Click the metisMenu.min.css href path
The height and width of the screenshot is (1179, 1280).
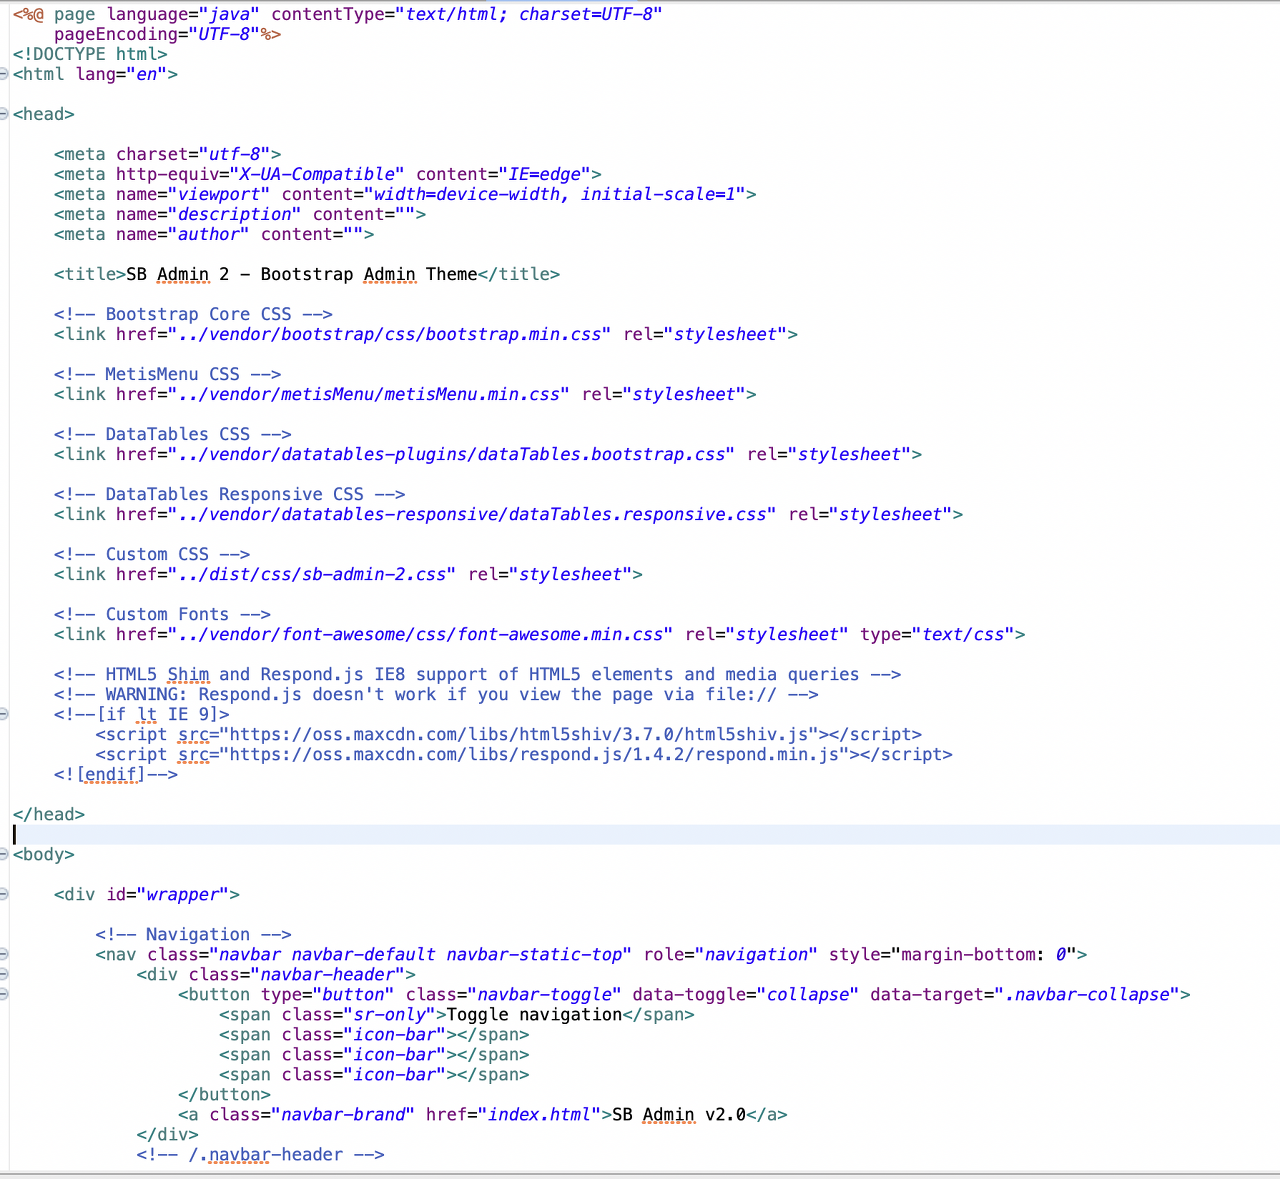[369, 394]
